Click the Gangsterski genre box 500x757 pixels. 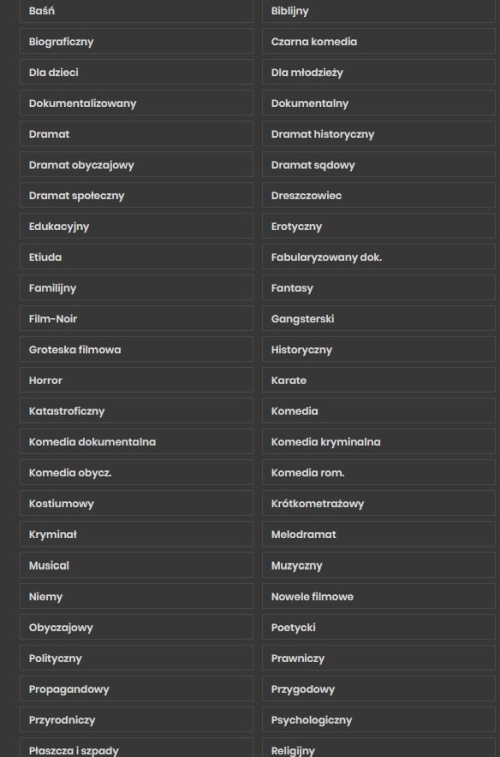coord(379,319)
